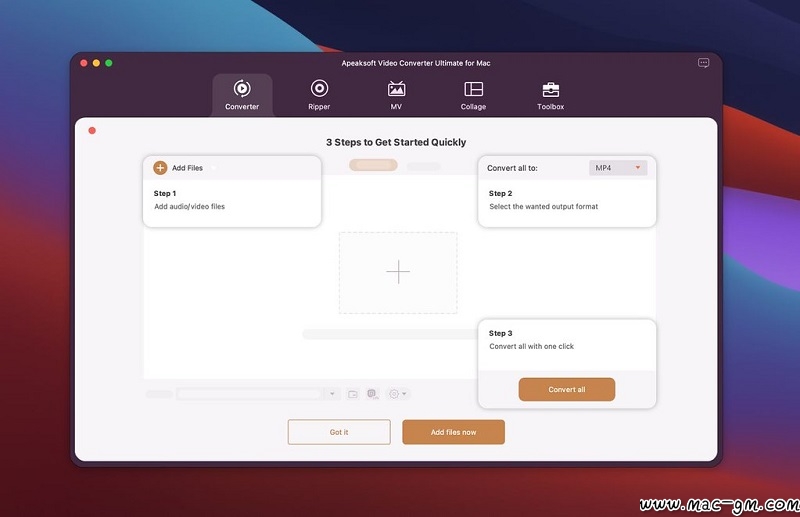Image resolution: width=800 pixels, height=517 pixels.
Task: Click the "Step 3" label
Action: 501,333
